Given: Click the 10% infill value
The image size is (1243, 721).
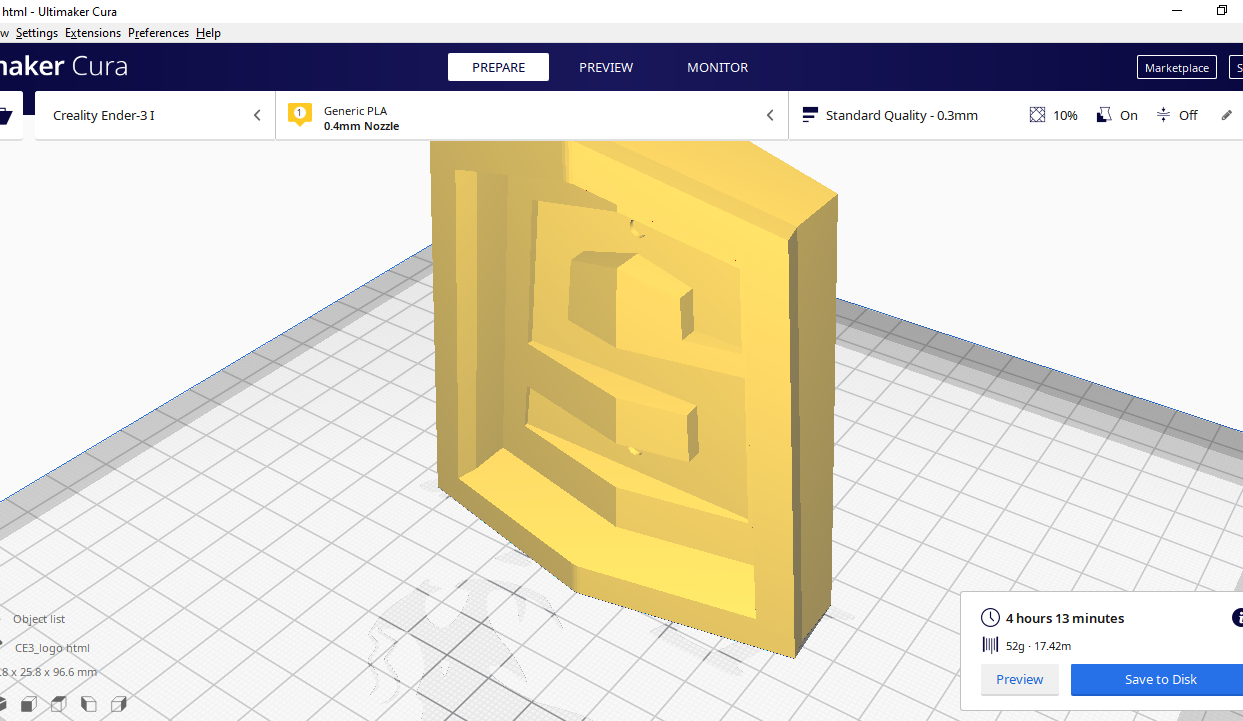Looking at the screenshot, I should (1065, 116).
